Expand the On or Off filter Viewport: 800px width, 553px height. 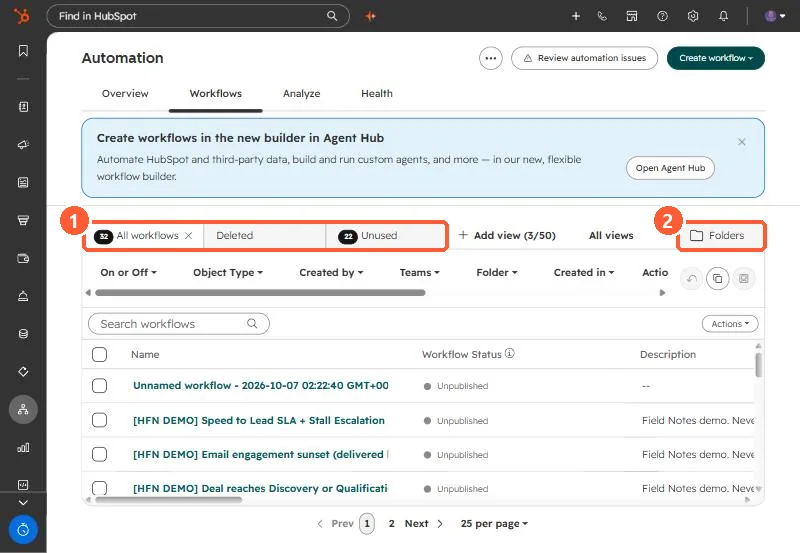128,272
